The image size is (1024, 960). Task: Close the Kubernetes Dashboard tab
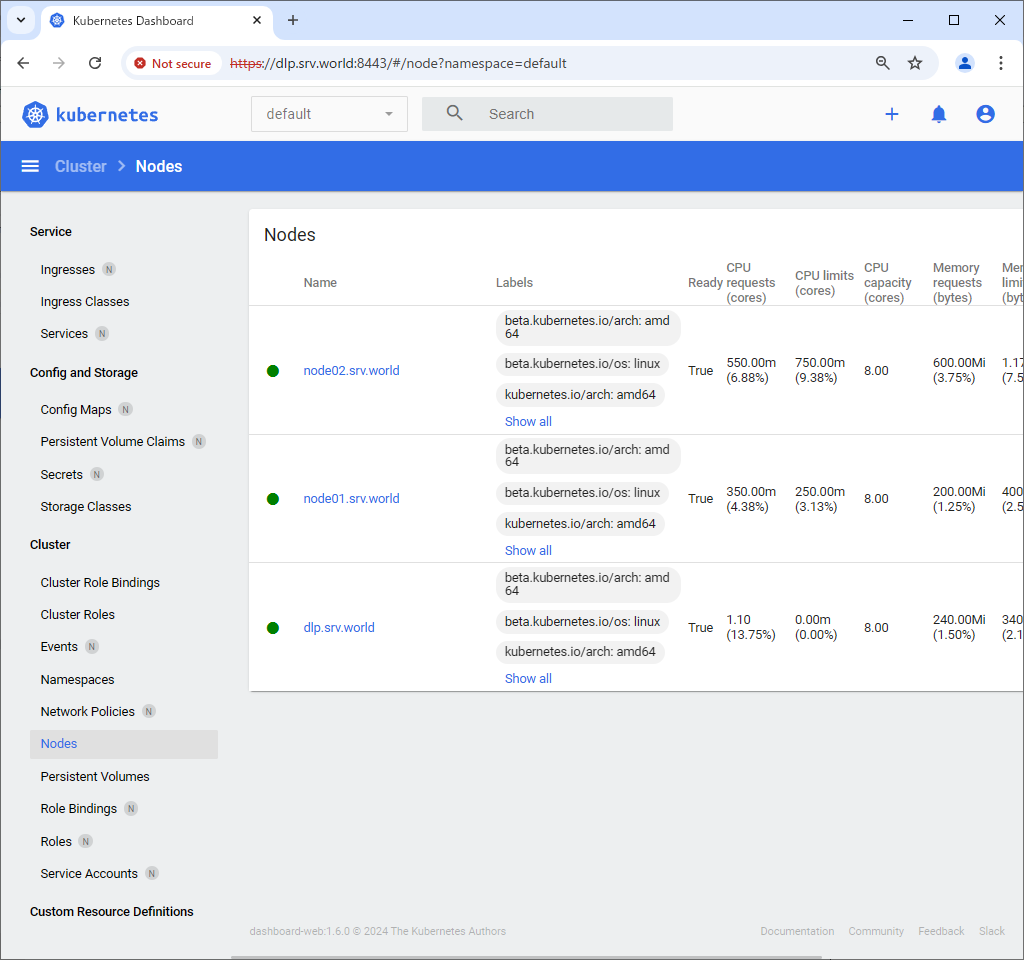click(x=257, y=20)
